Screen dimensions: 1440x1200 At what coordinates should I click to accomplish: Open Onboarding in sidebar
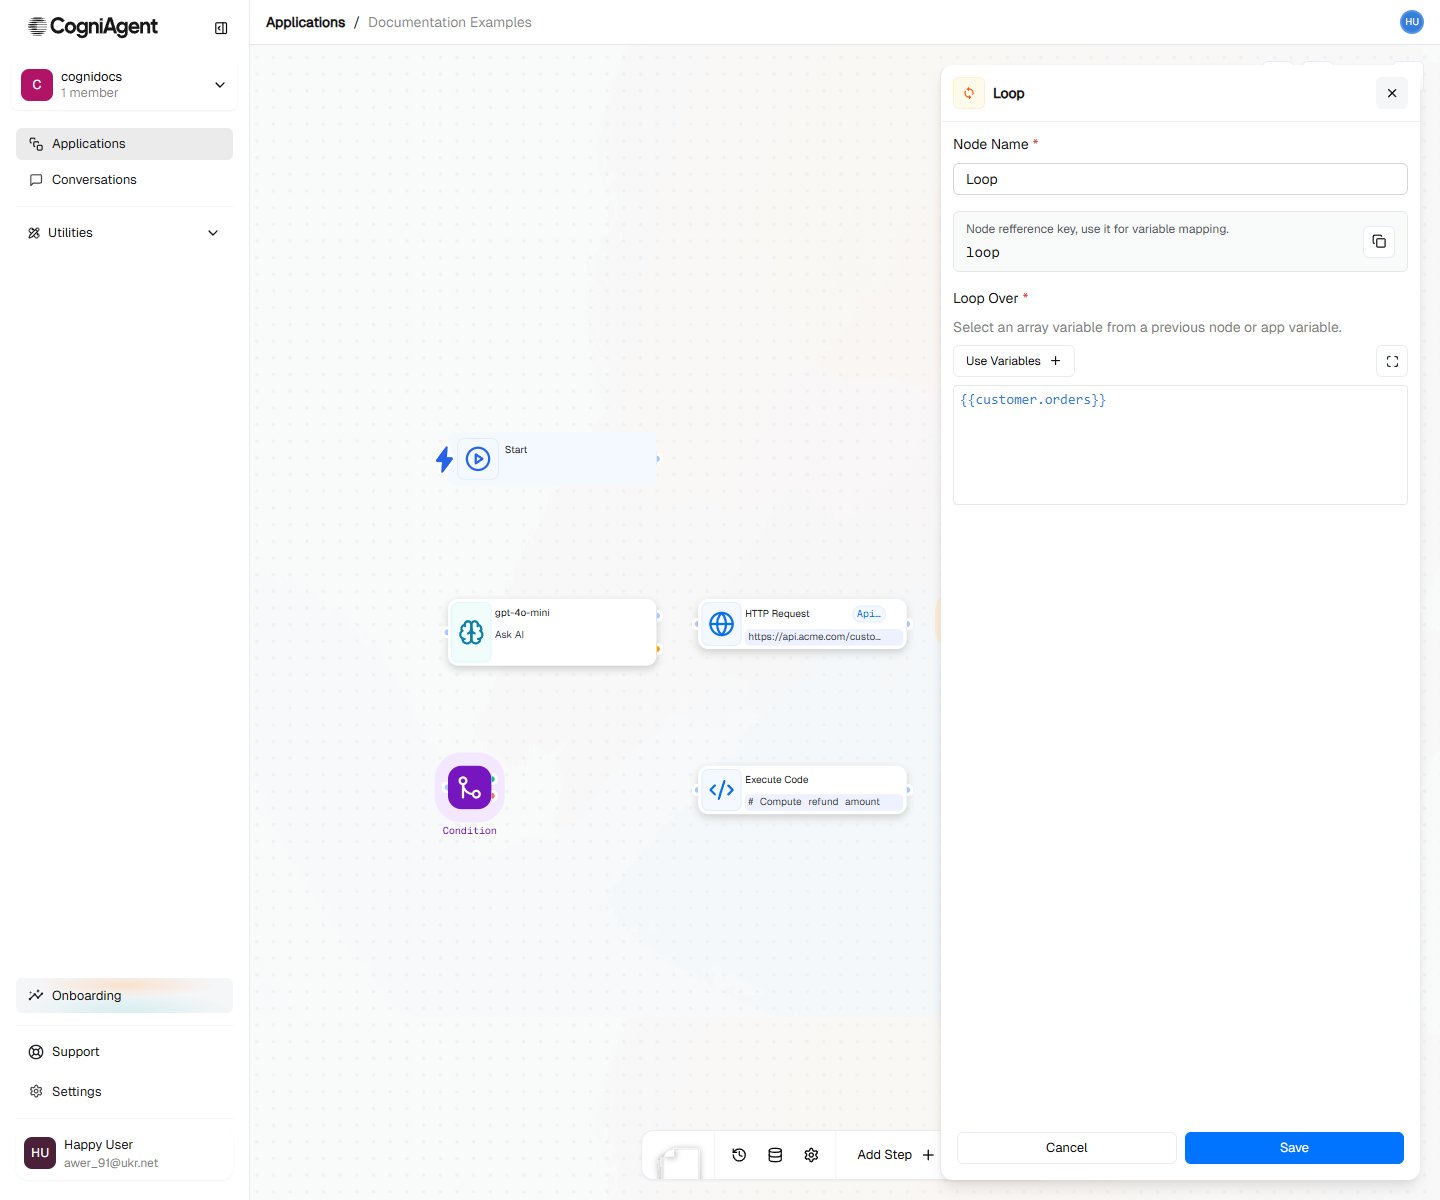[x=124, y=996]
